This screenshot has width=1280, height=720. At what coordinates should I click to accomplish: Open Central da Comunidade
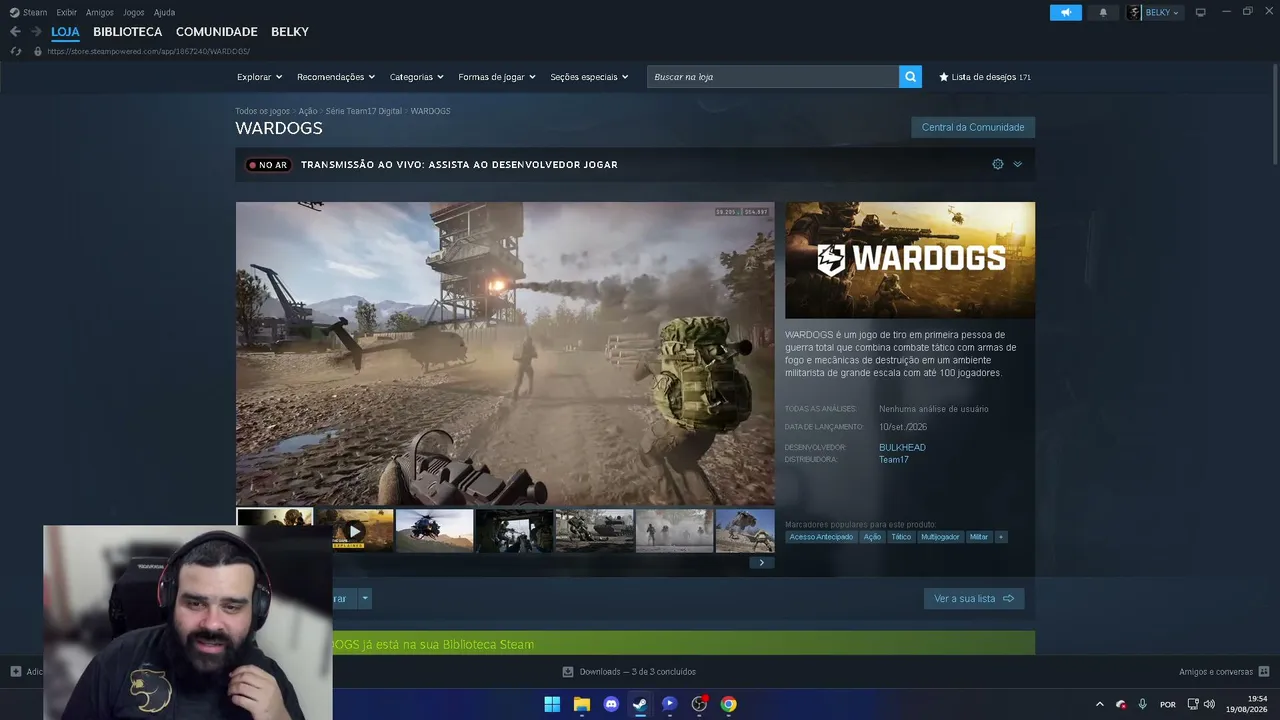(973, 127)
